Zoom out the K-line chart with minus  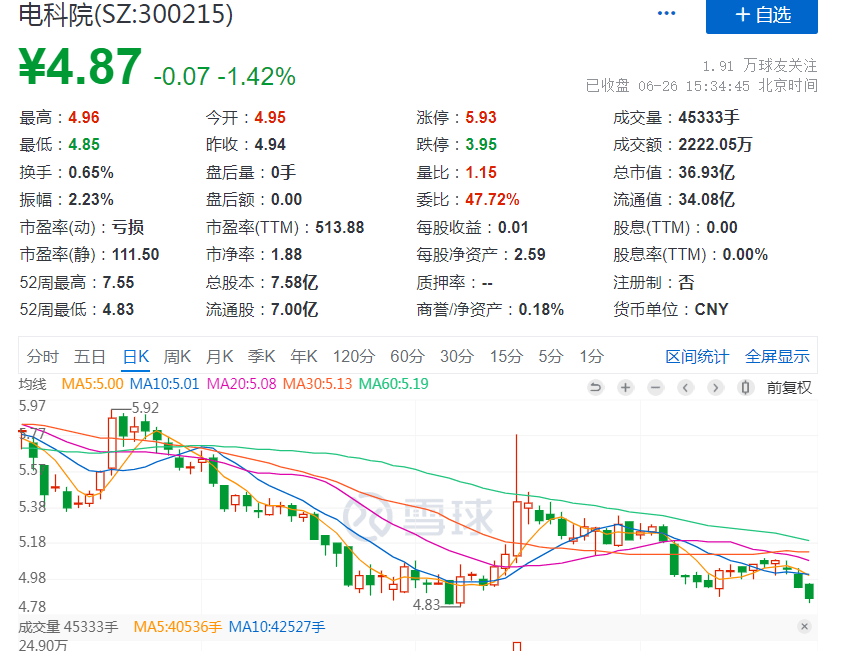tap(655, 387)
